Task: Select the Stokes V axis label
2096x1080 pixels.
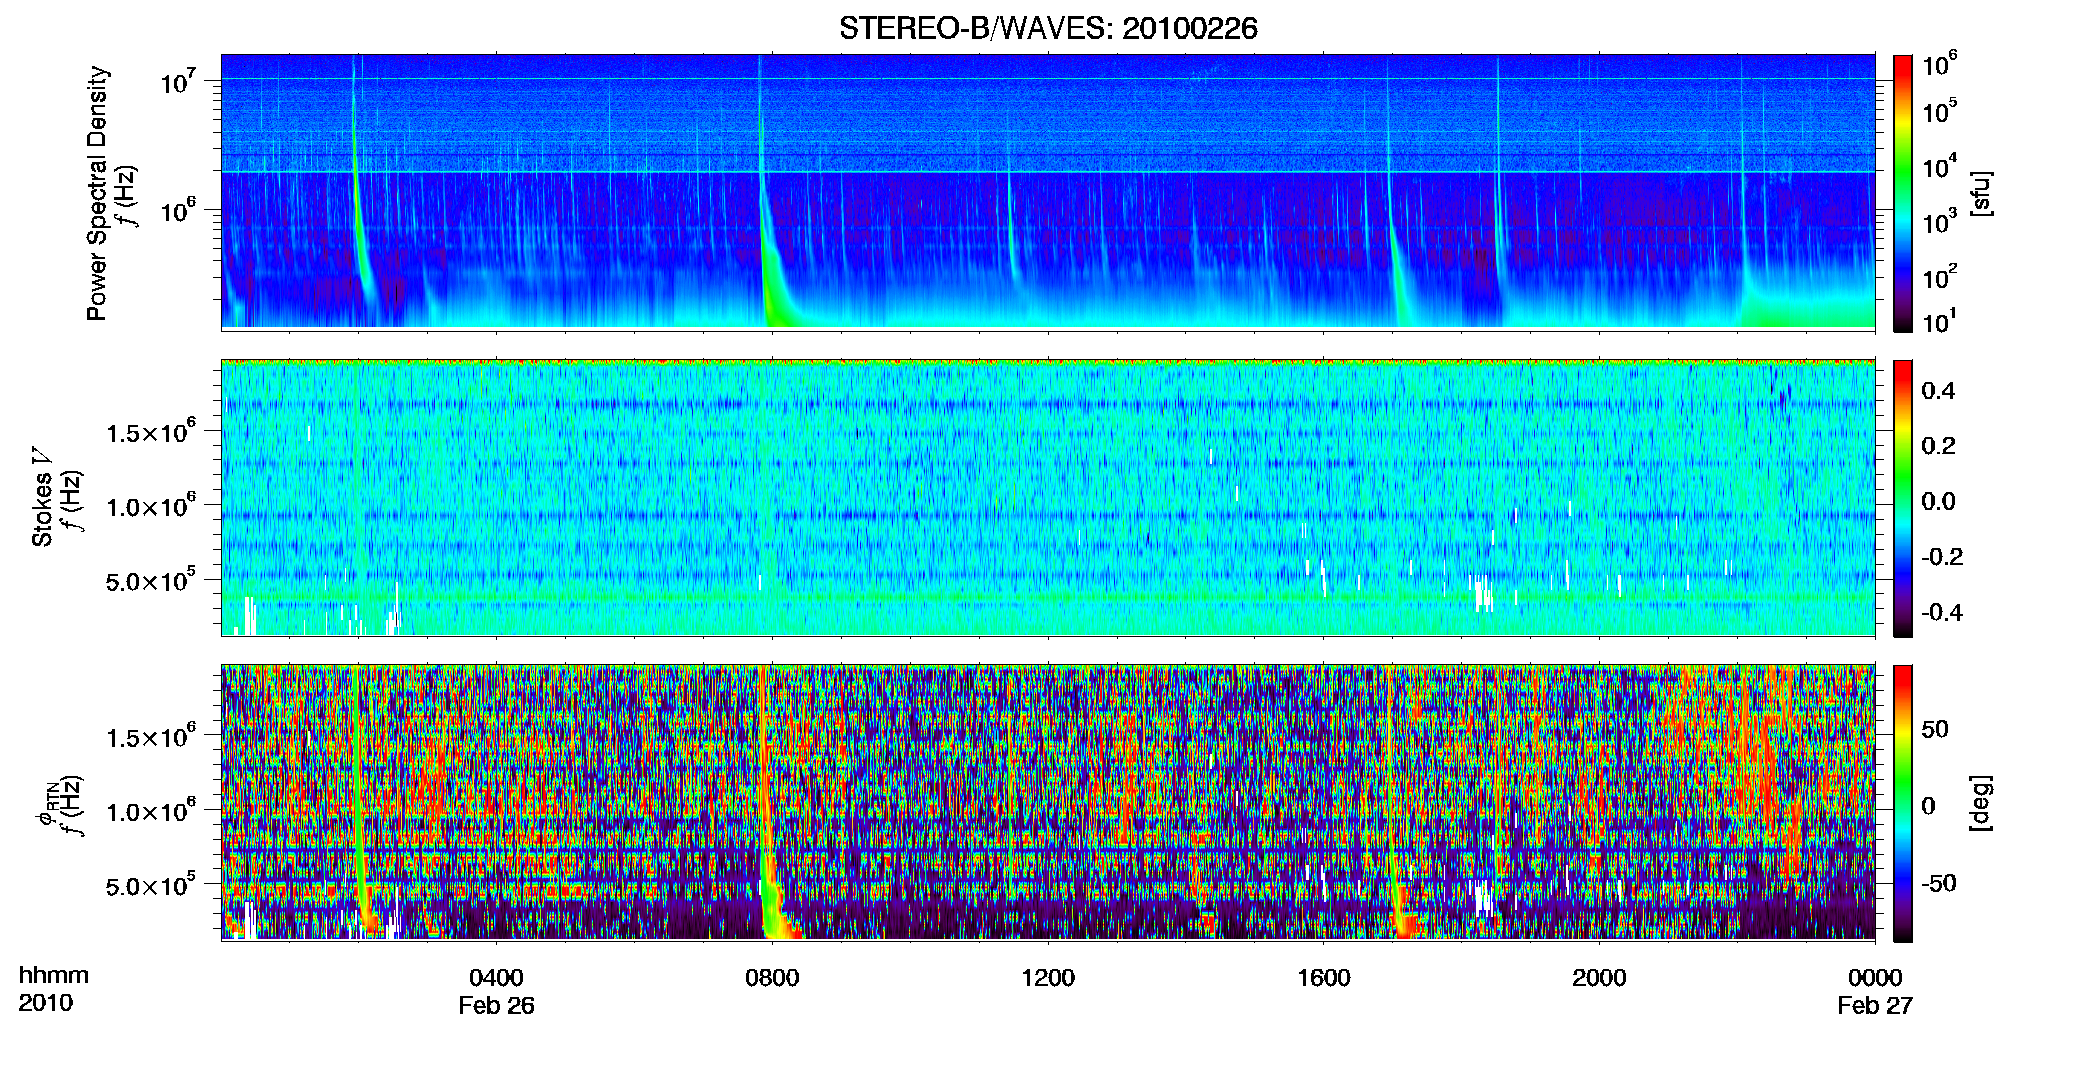Action: click(42, 497)
